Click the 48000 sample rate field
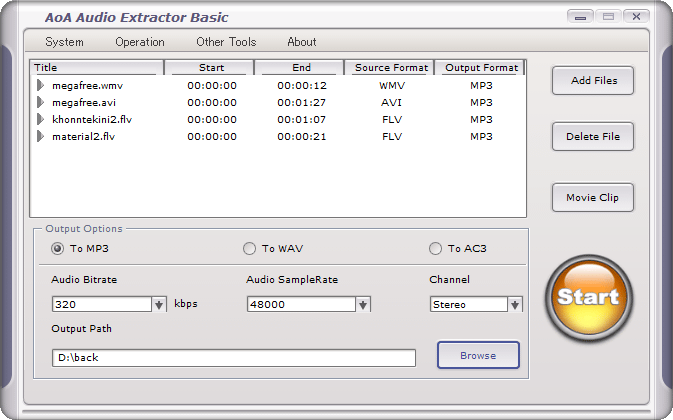Screen dimensions: 673x420 click(x=301, y=305)
